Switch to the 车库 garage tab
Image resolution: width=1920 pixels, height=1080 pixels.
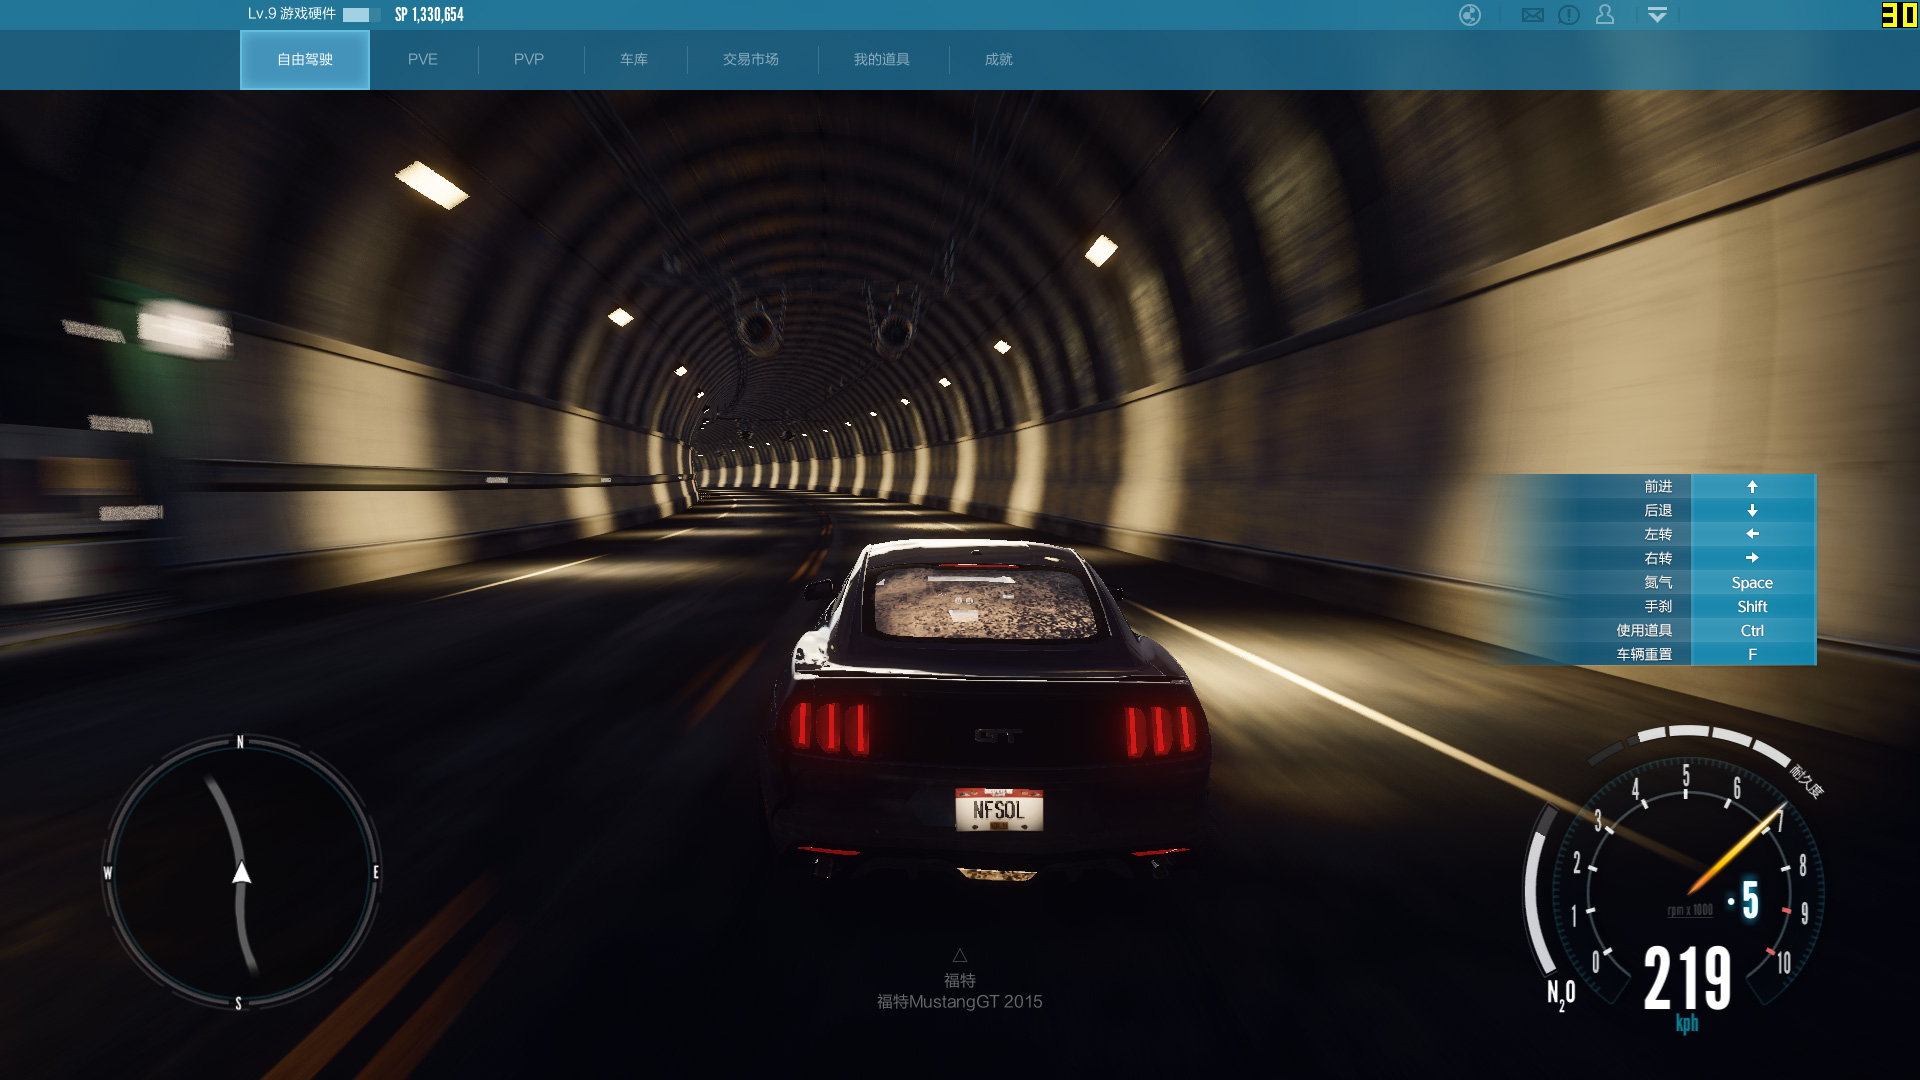[634, 59]
